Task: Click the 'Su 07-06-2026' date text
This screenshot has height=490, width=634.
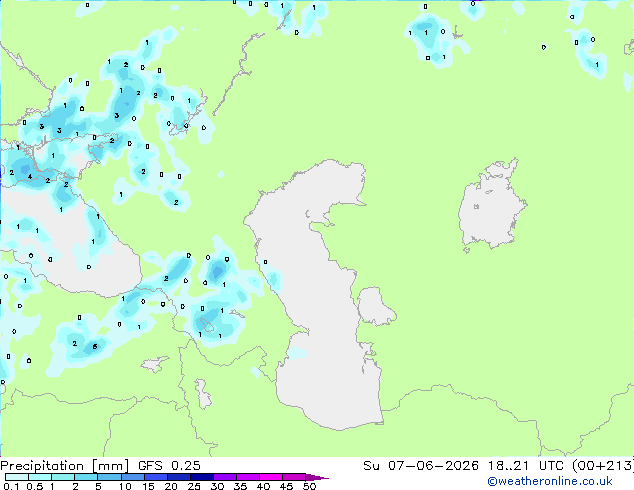Action: point(421,466)
